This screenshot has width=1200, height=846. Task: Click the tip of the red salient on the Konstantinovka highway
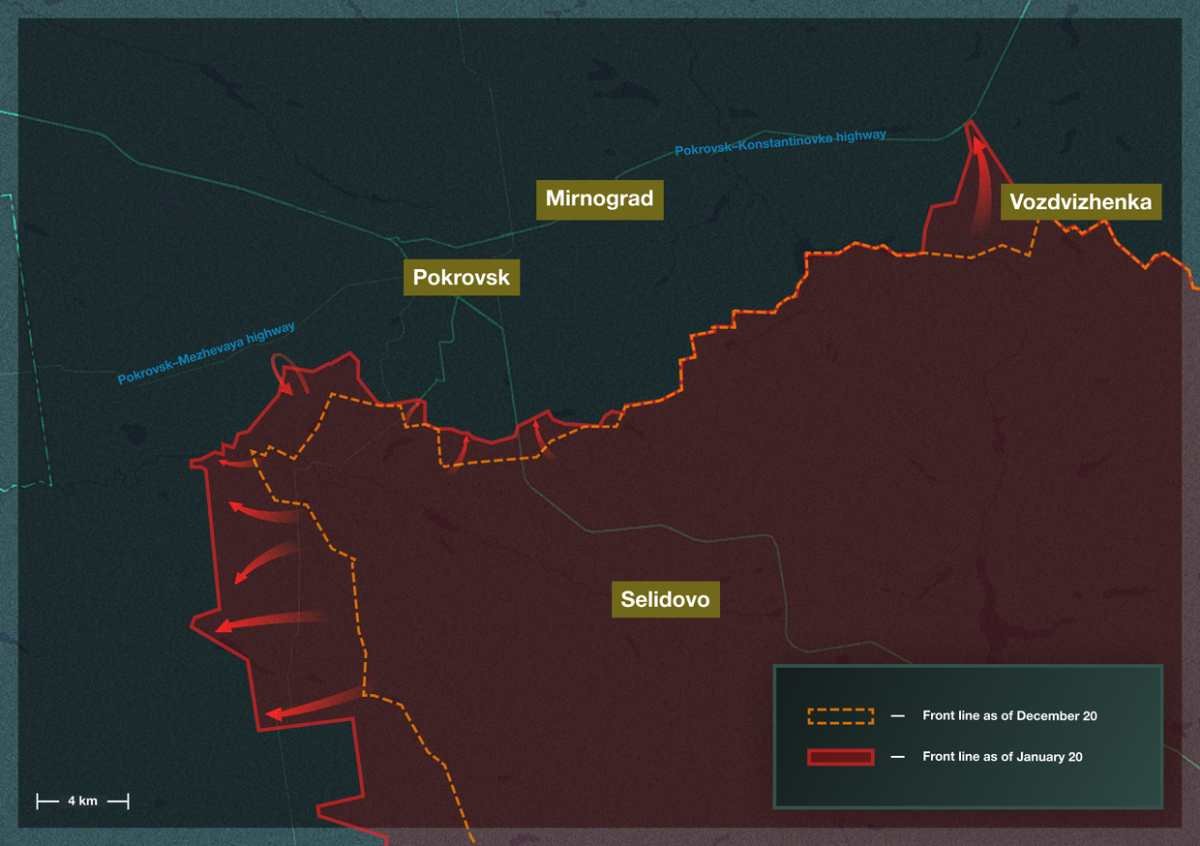970,123
